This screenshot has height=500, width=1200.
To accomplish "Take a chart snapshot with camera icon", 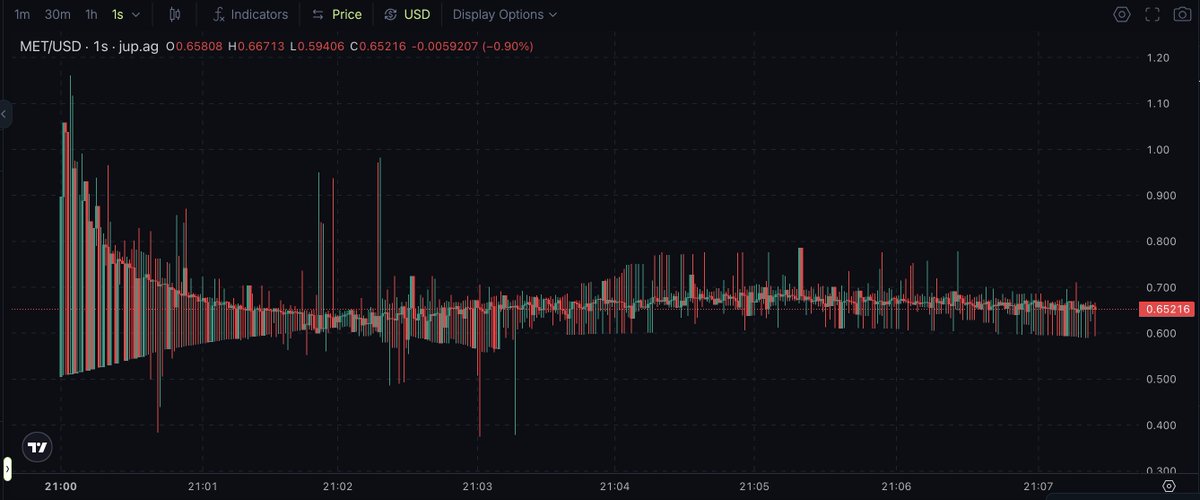I will pos(1181,14).
